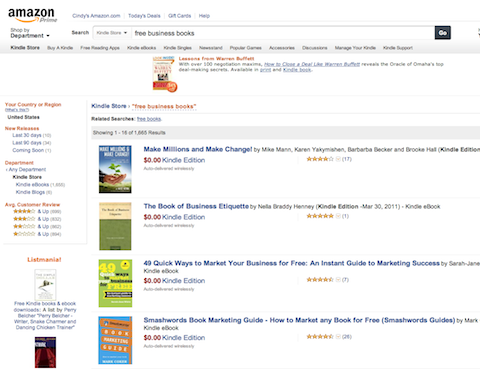Open the Kindle Store search category dropdown
Viewport: 480px width, 369px height.
click(x=112, y=33)
